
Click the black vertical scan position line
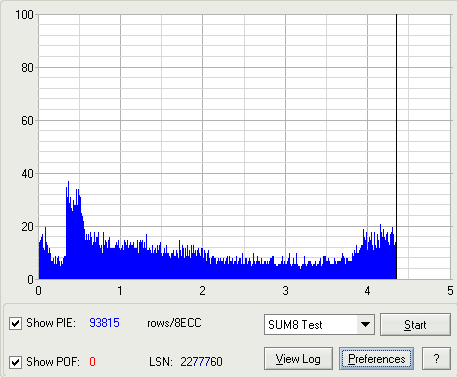coord(396,147)
